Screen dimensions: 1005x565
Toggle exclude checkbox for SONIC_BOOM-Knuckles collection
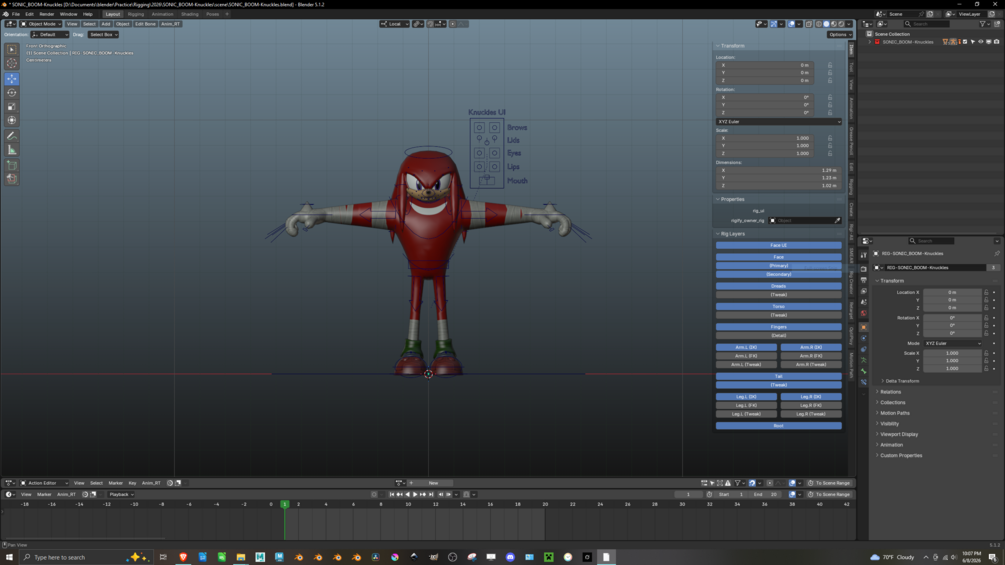point(965,42)
